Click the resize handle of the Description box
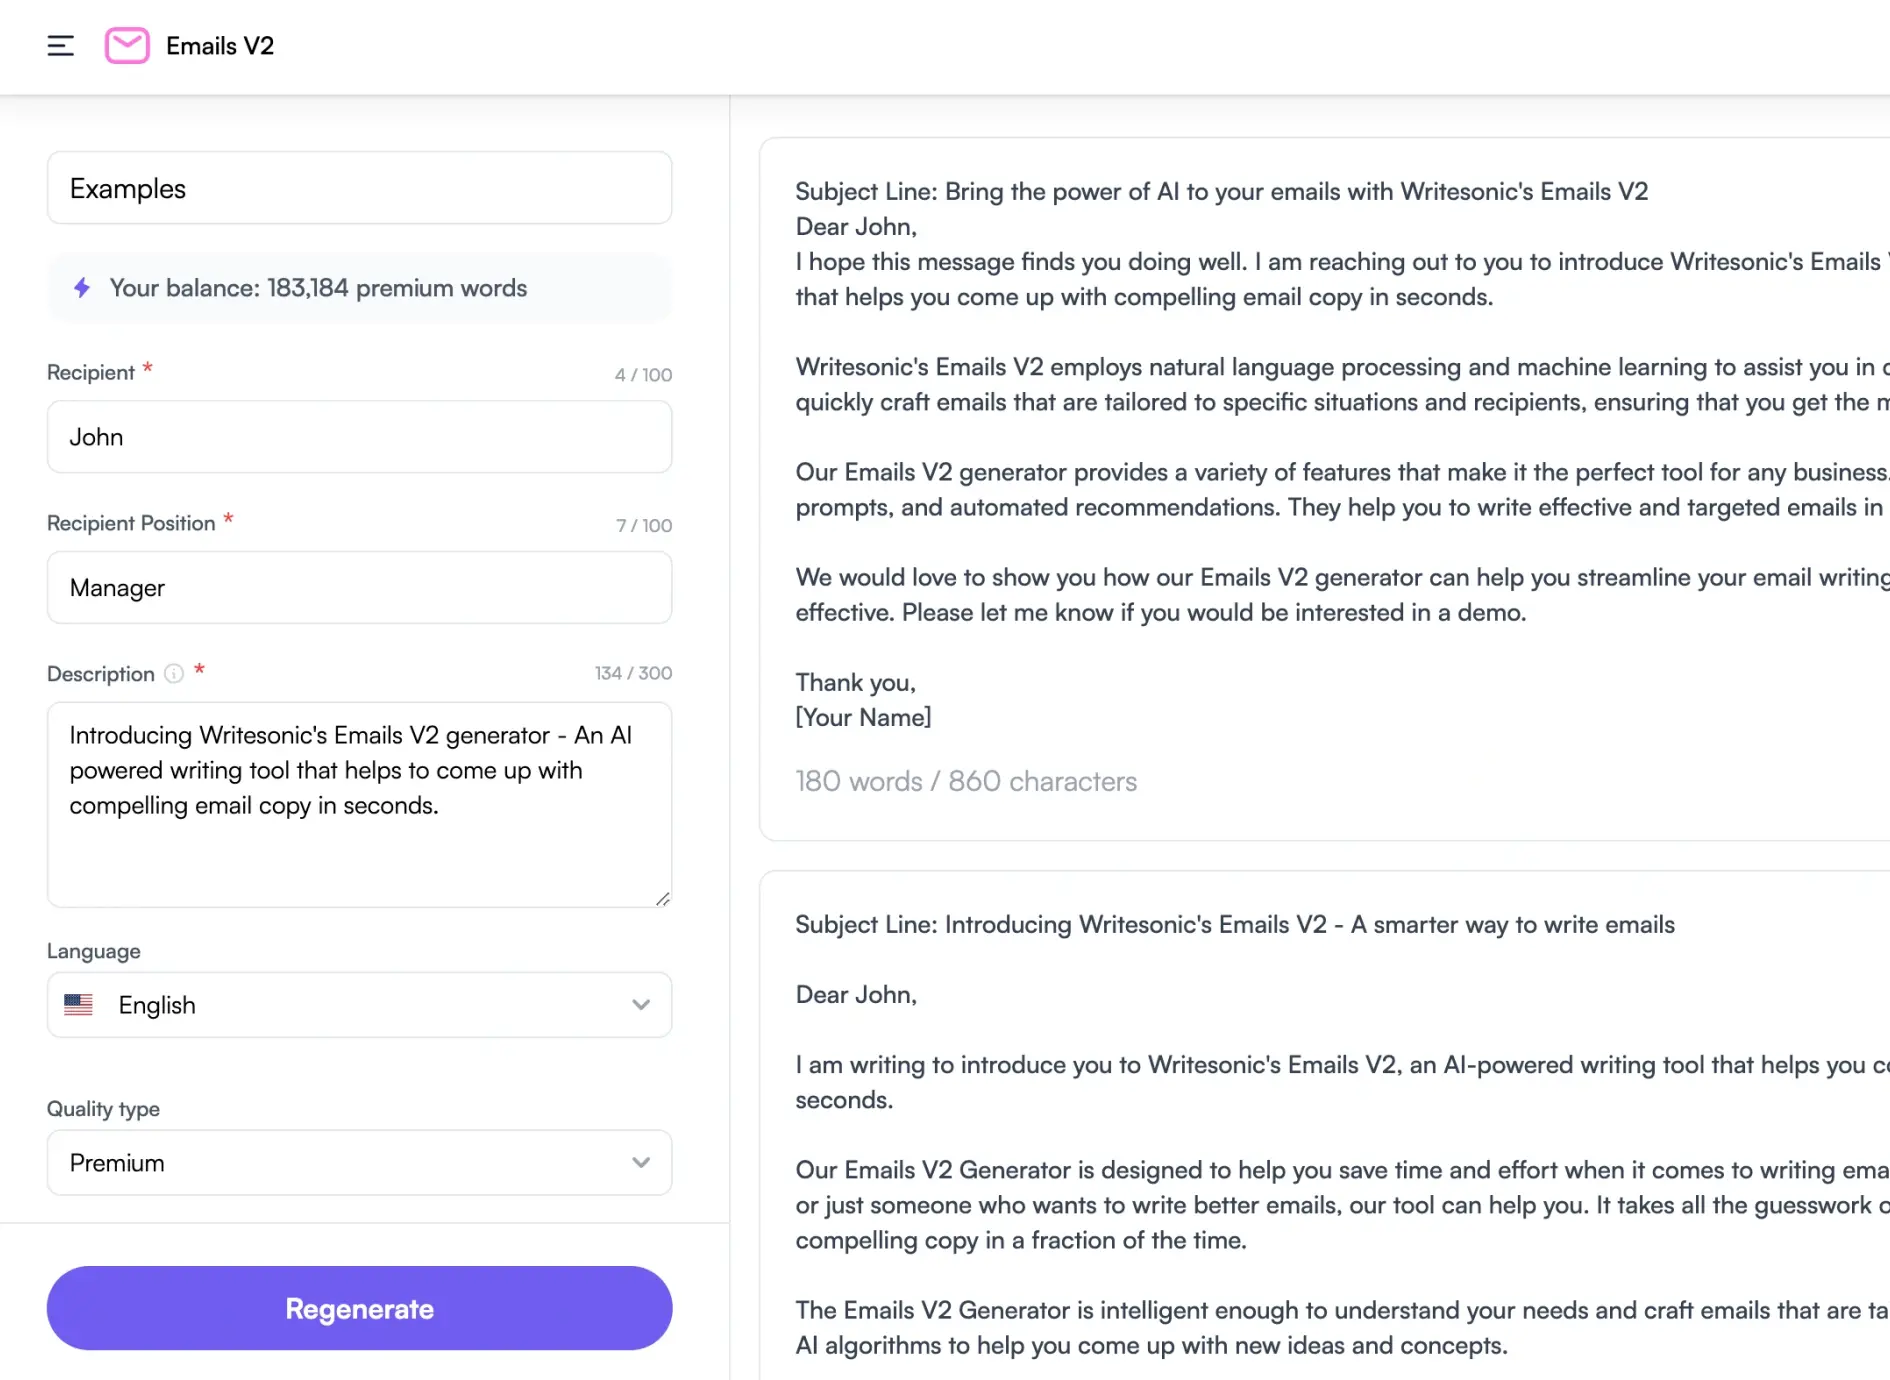1890x1380 pixels. coord(663,898)
